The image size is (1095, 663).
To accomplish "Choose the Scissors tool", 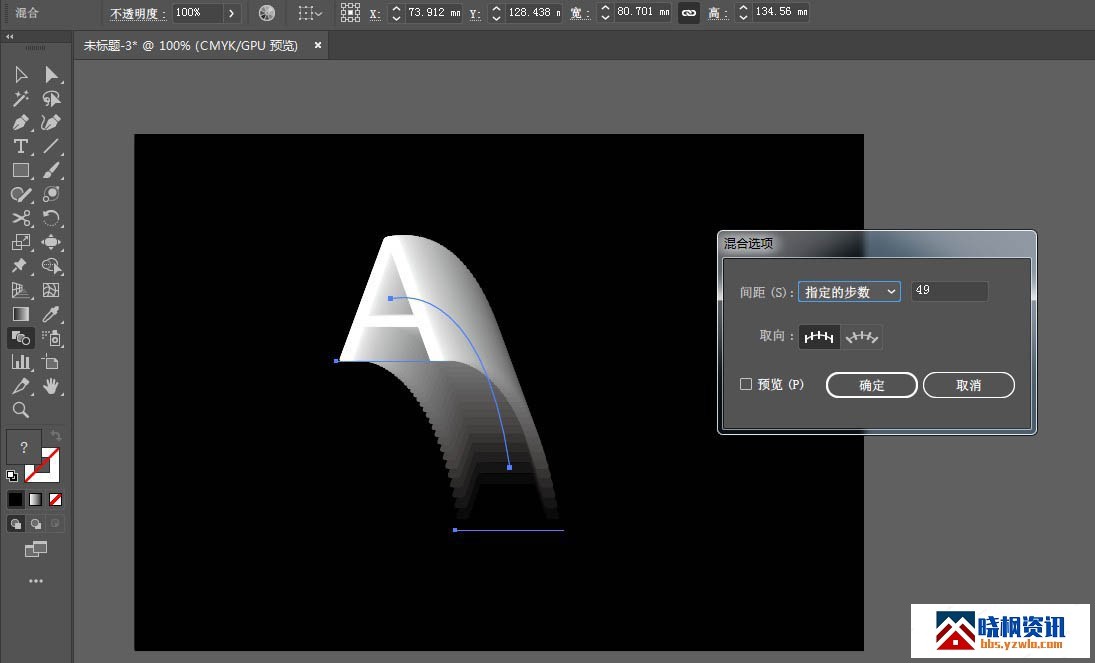I will tap(20, 219).
